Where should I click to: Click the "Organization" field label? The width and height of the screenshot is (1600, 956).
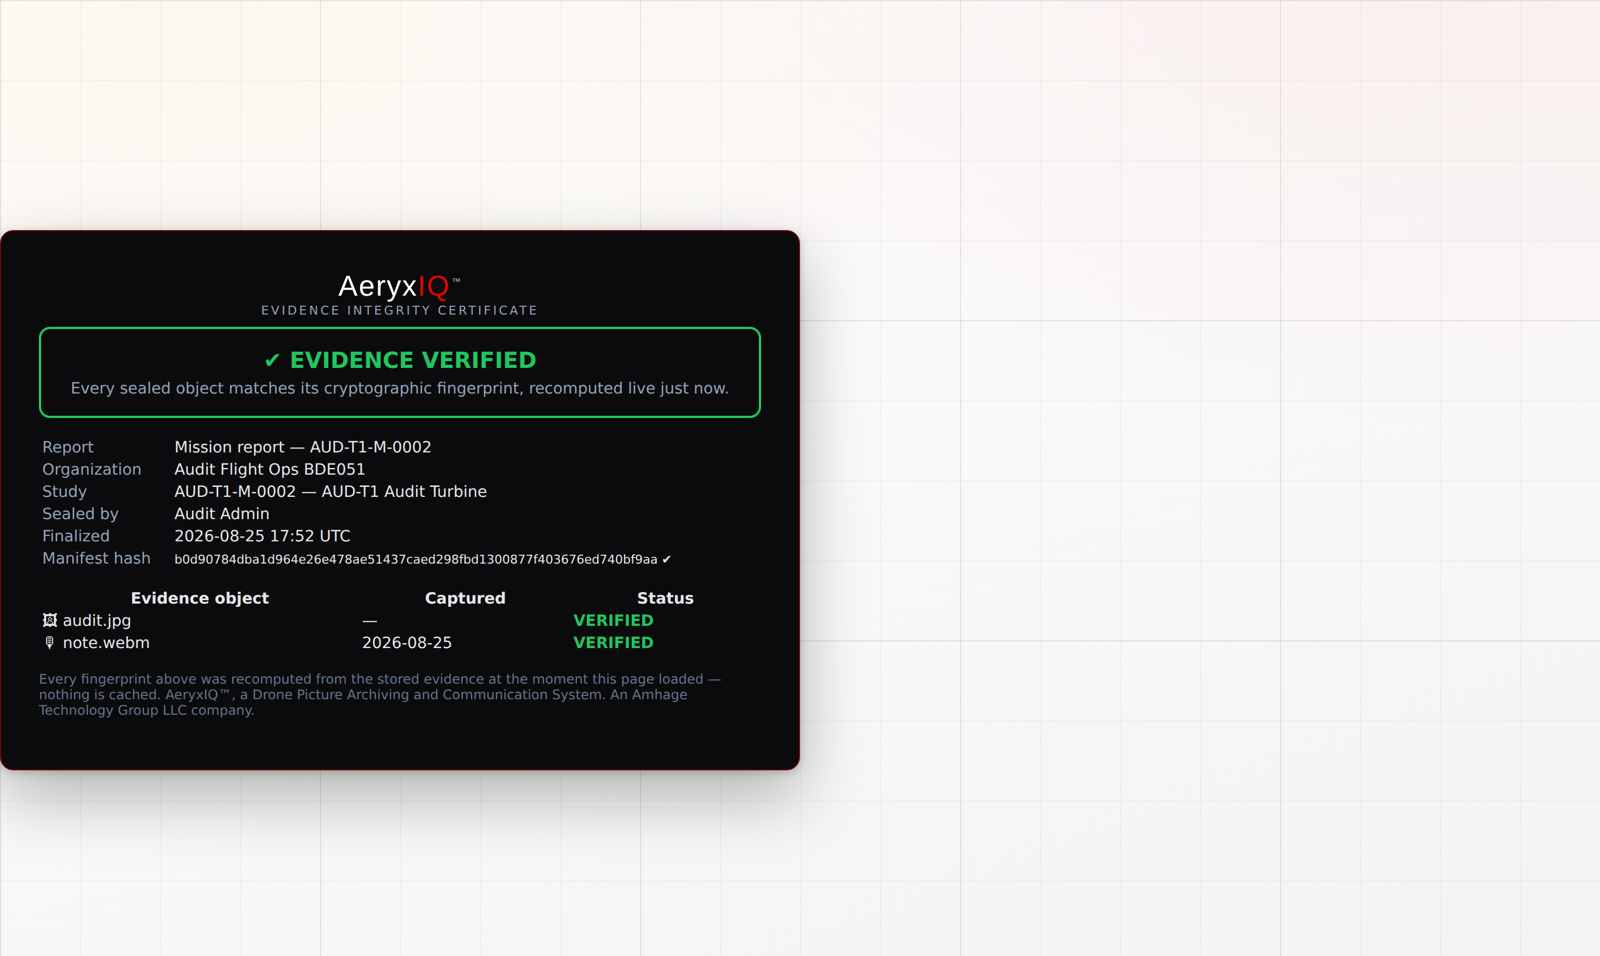point(92,469)
